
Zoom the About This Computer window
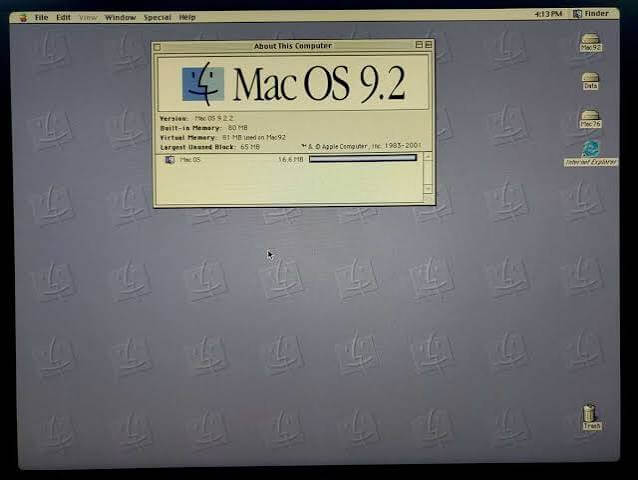coord(419,45)
